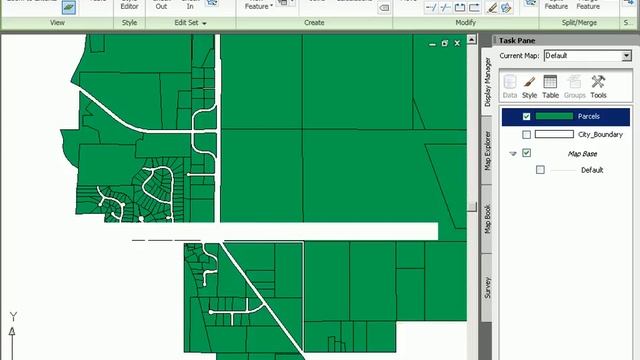
Task: Click the Modify panel title
Action: (465, 23)
